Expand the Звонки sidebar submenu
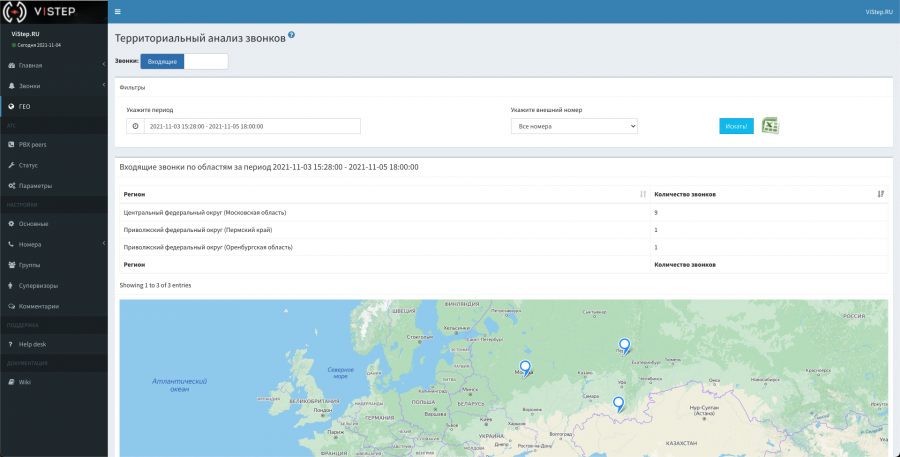 point(30,86)
